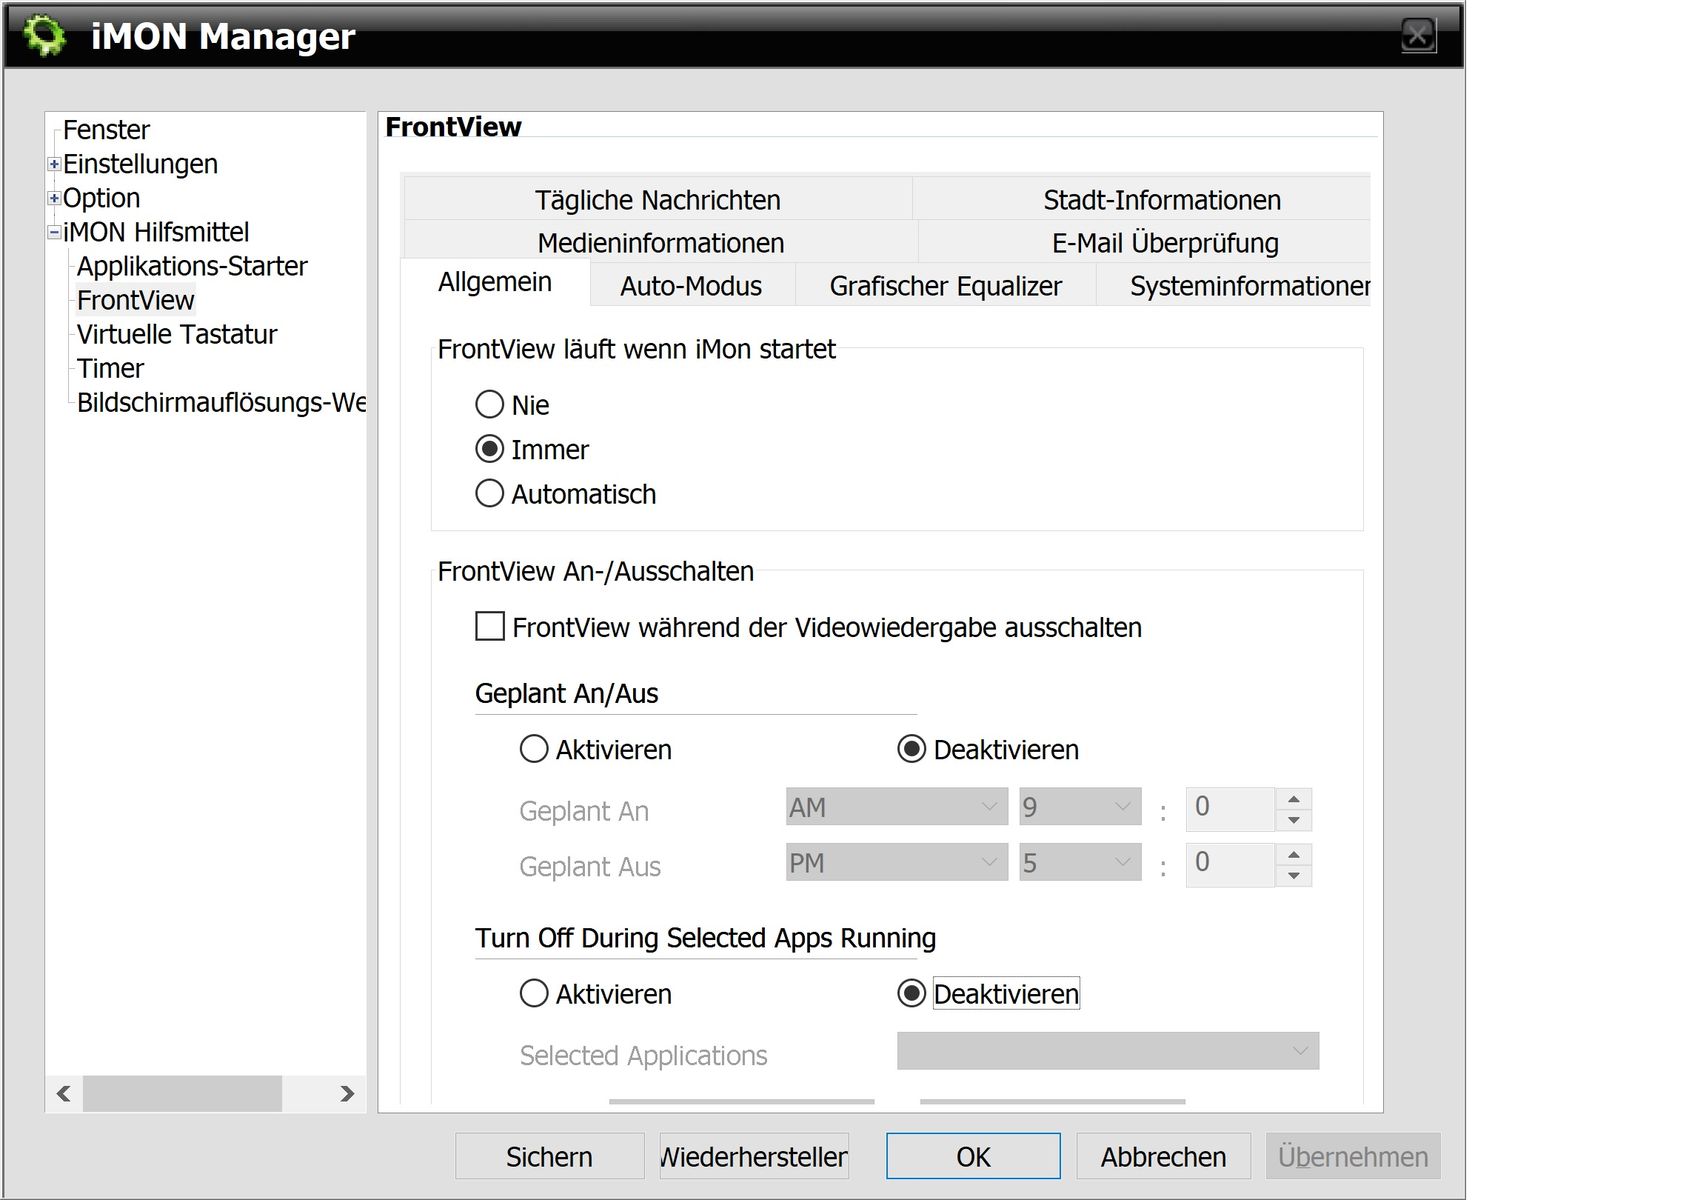
Task: Select Timer in the tree
Action: [110, 368]
